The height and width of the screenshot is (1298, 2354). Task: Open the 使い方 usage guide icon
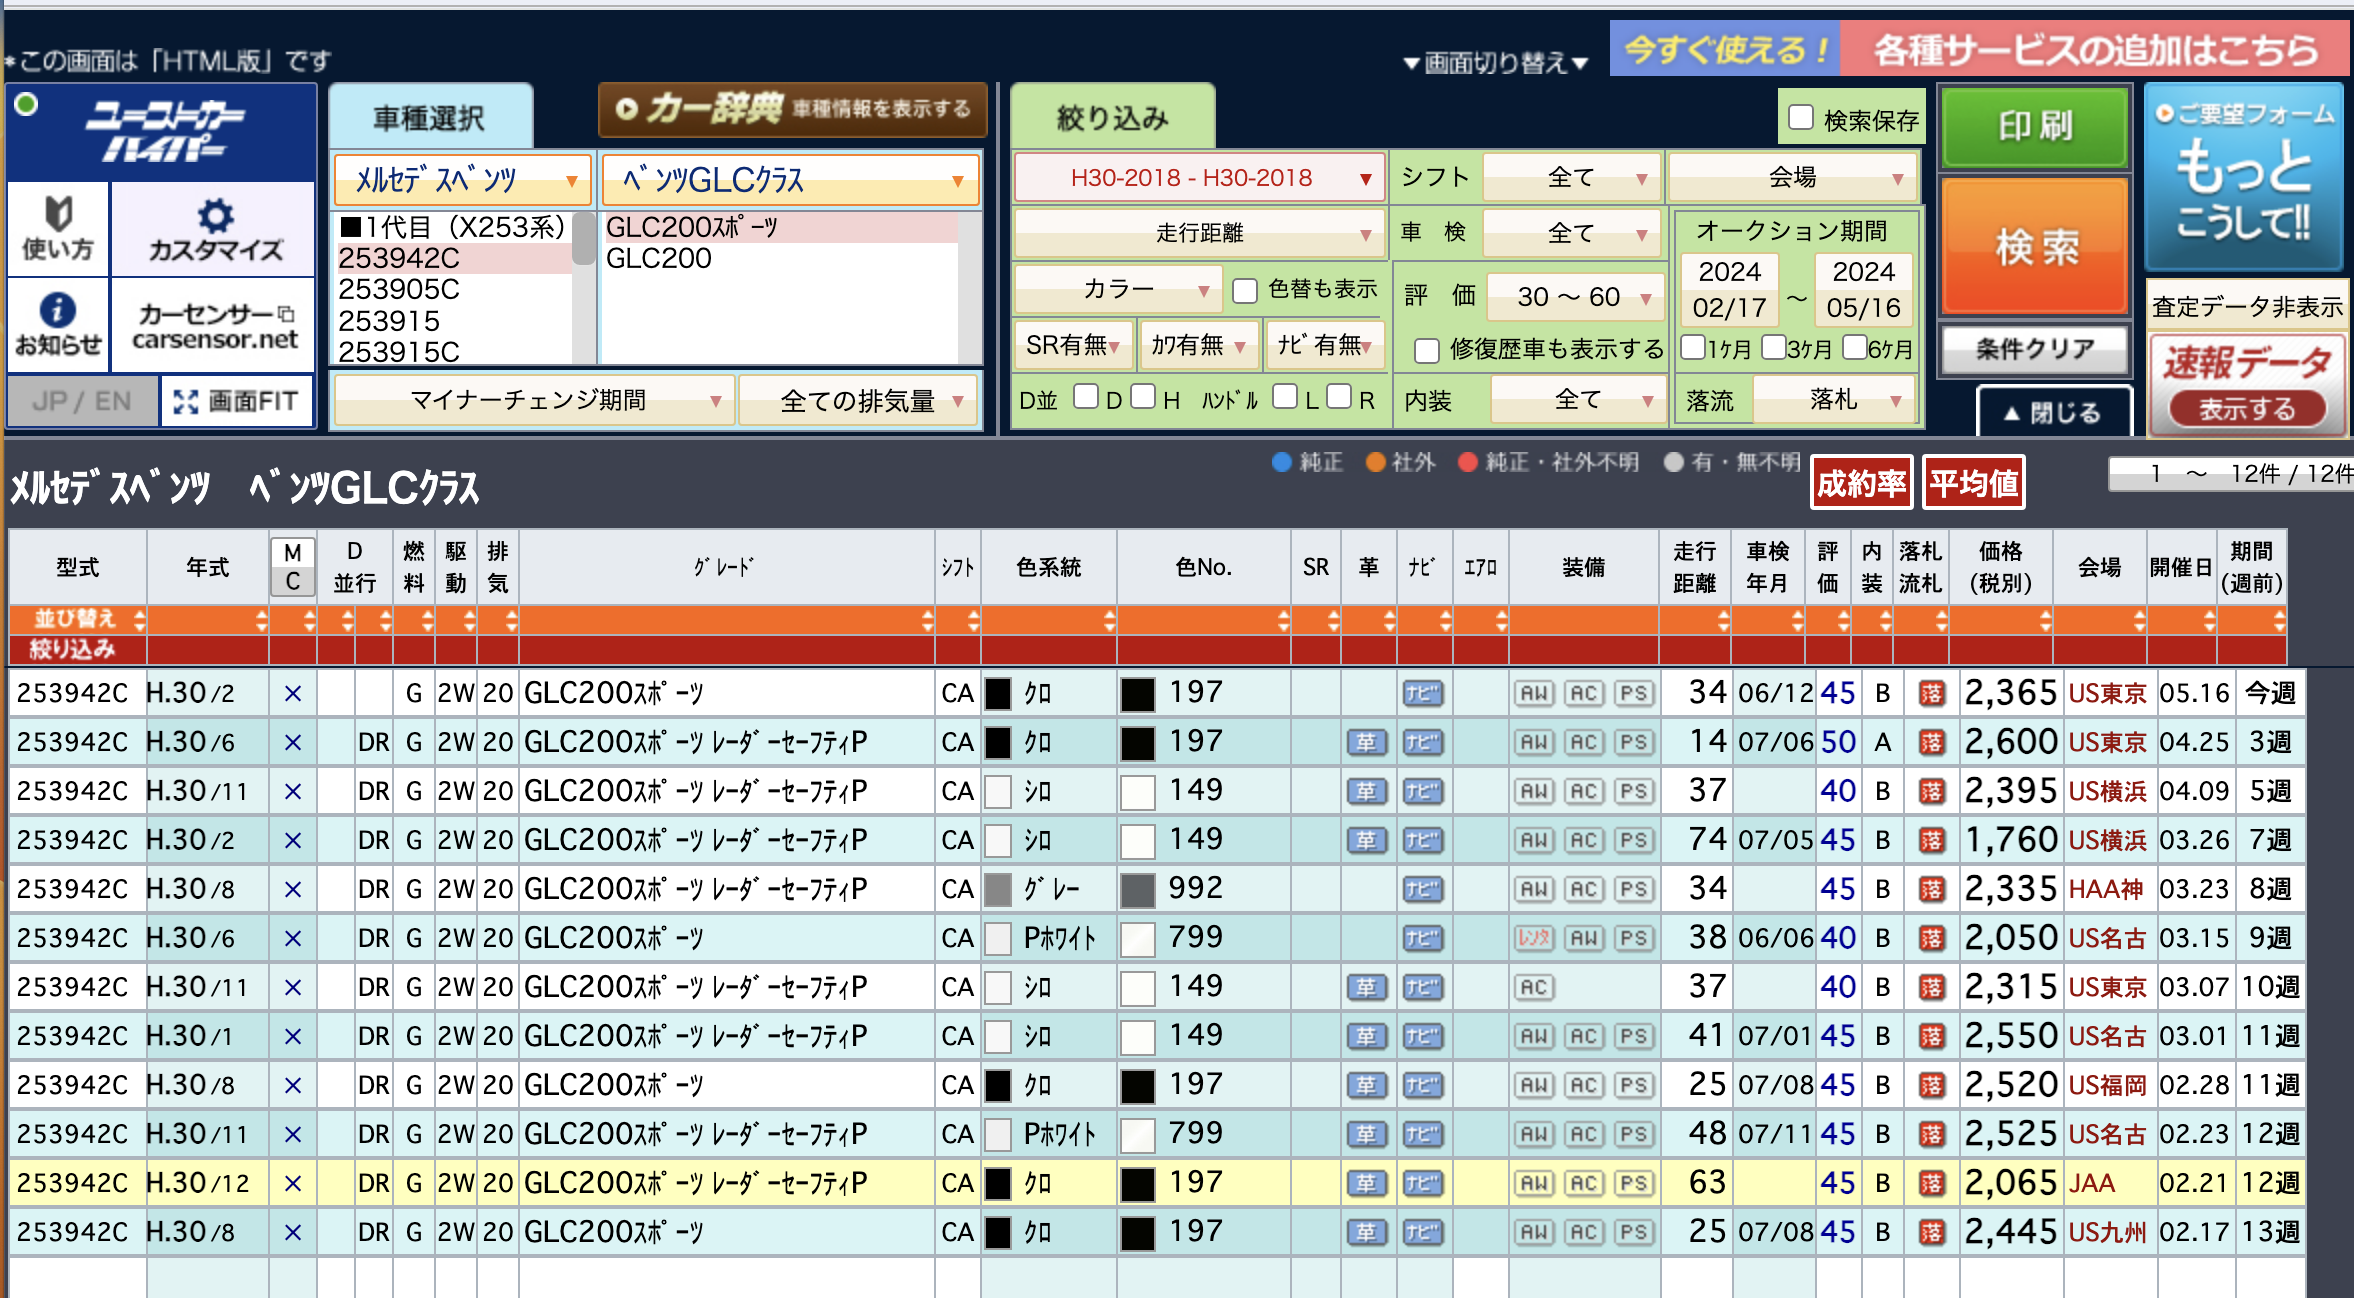(x=58, y=229)
